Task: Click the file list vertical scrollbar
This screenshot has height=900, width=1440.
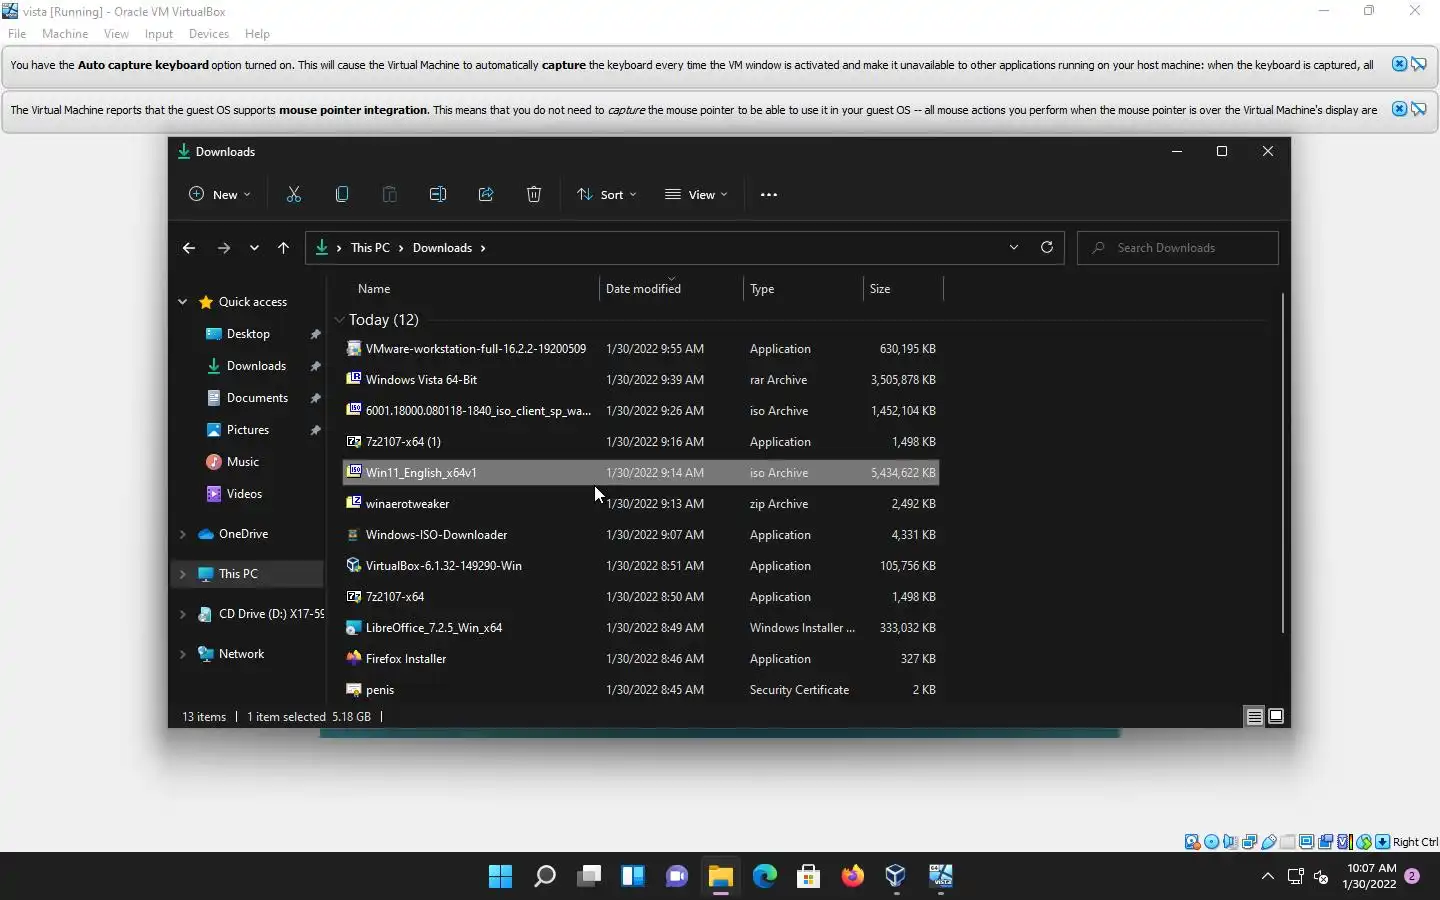Action: pyautogui.click(x=1282, y=463)
